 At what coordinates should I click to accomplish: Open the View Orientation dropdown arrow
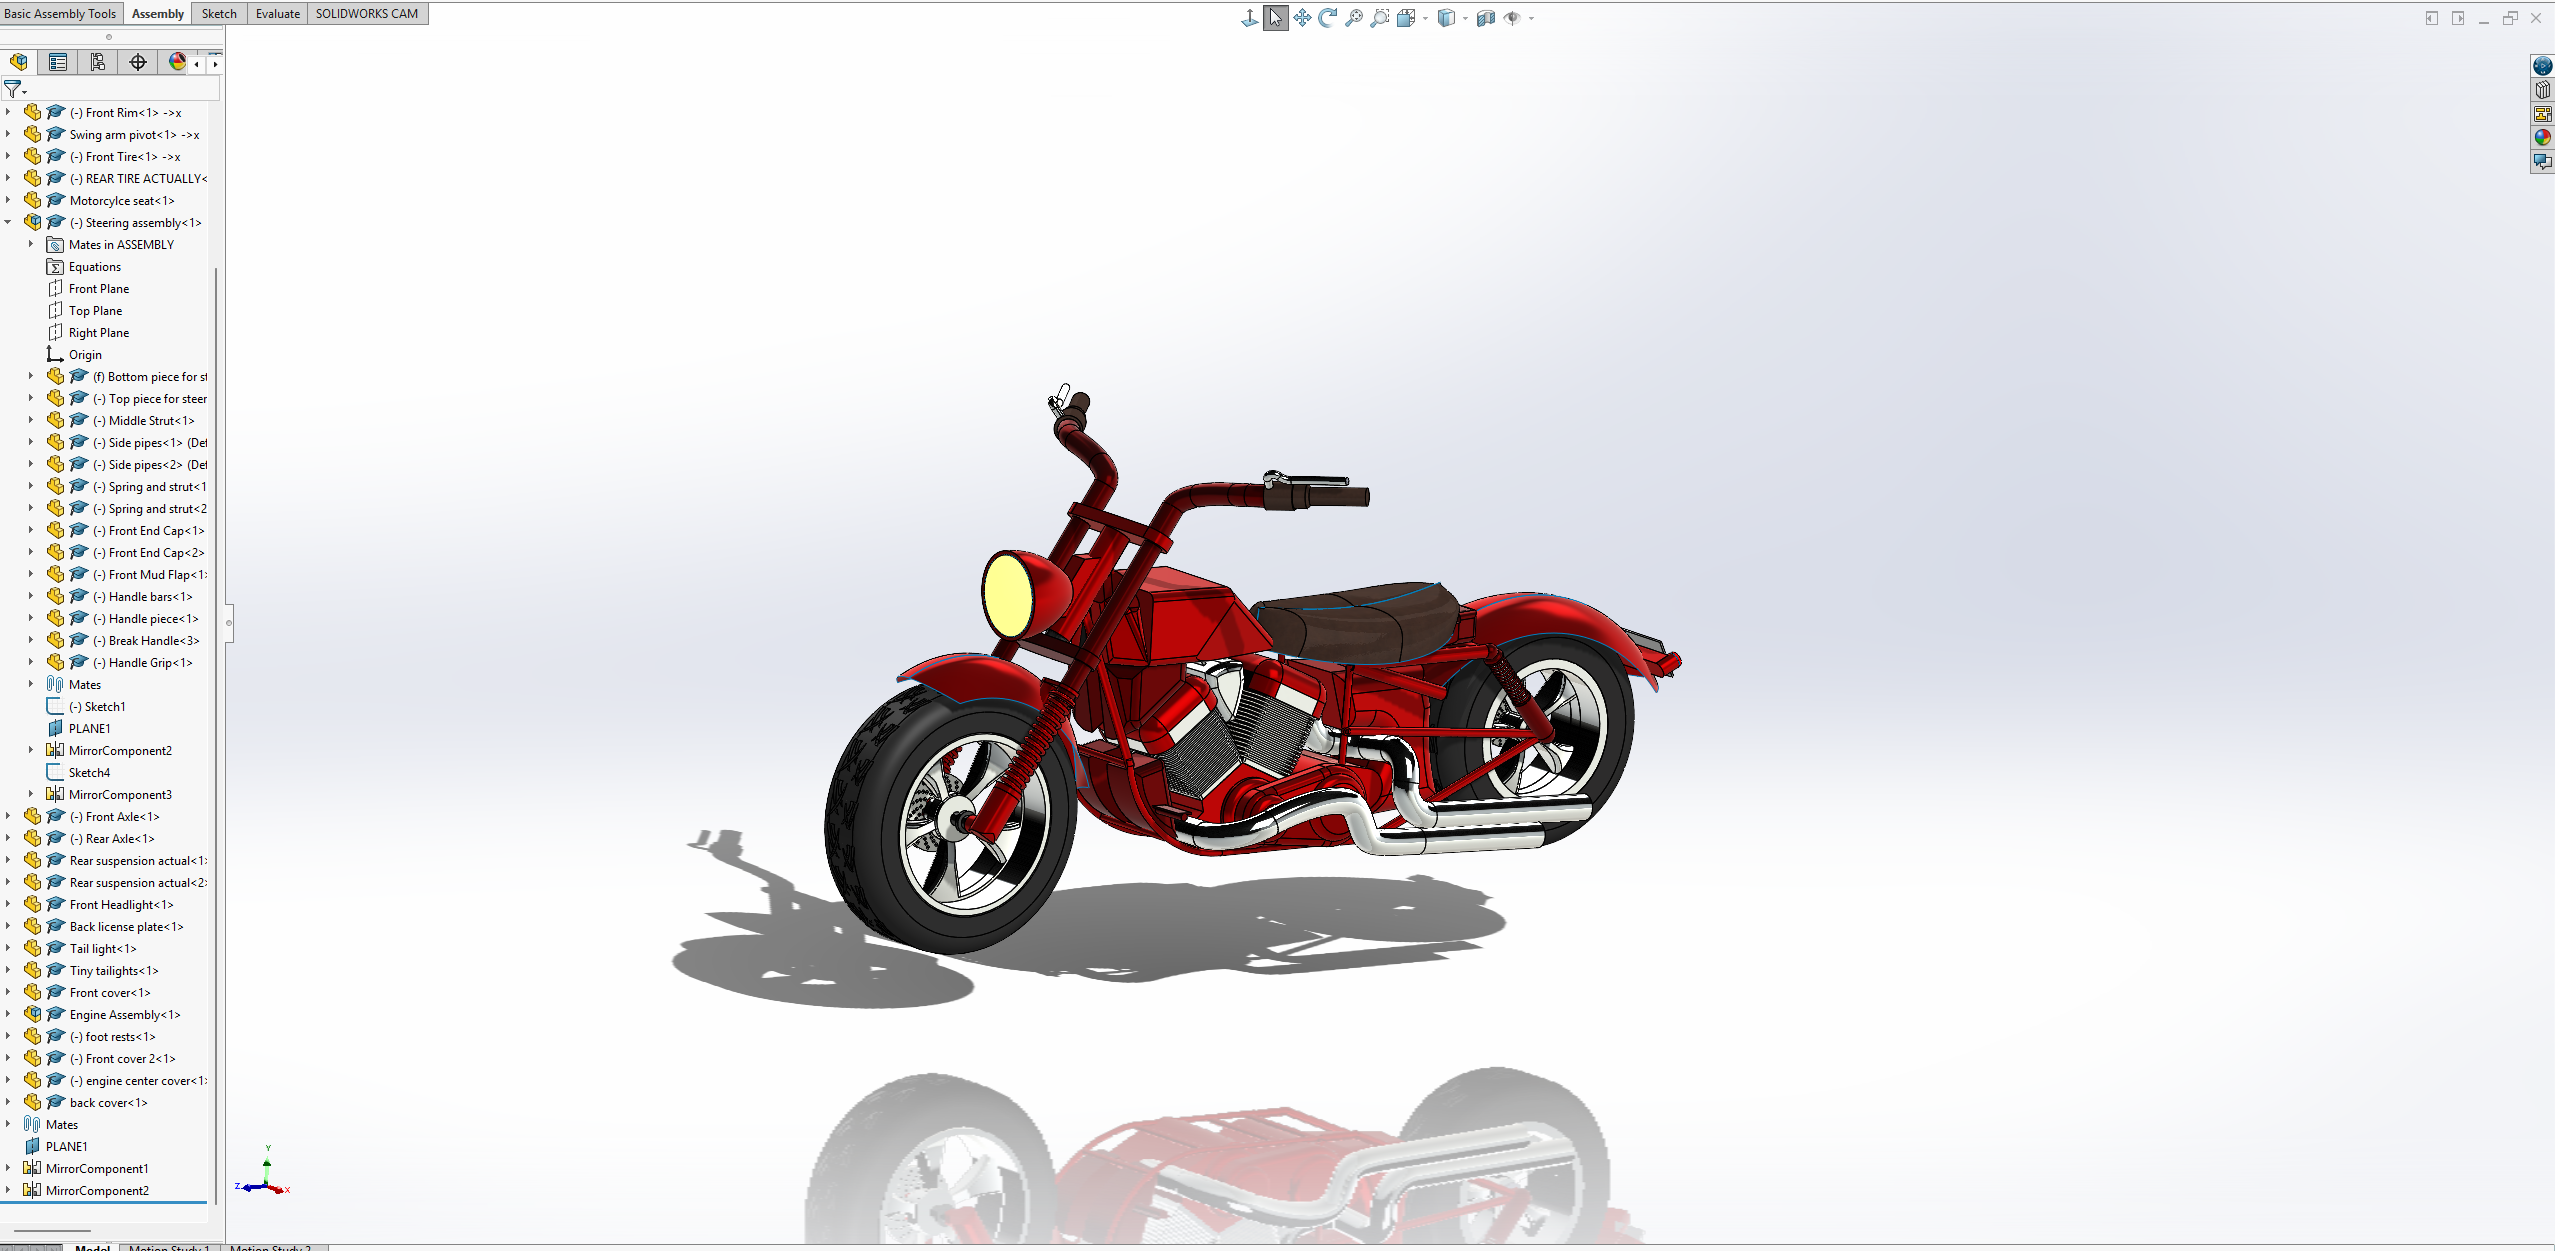pyautogui.click(x=1425, y=18)
